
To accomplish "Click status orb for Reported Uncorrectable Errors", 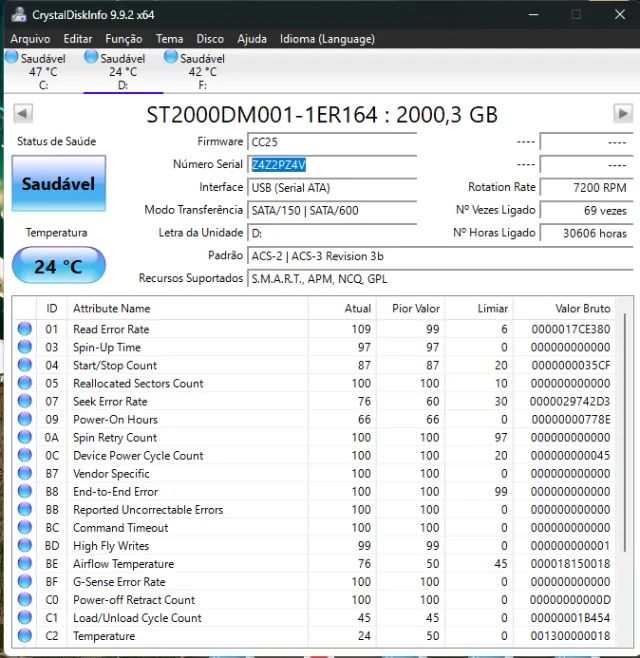I will click(25, 509).
